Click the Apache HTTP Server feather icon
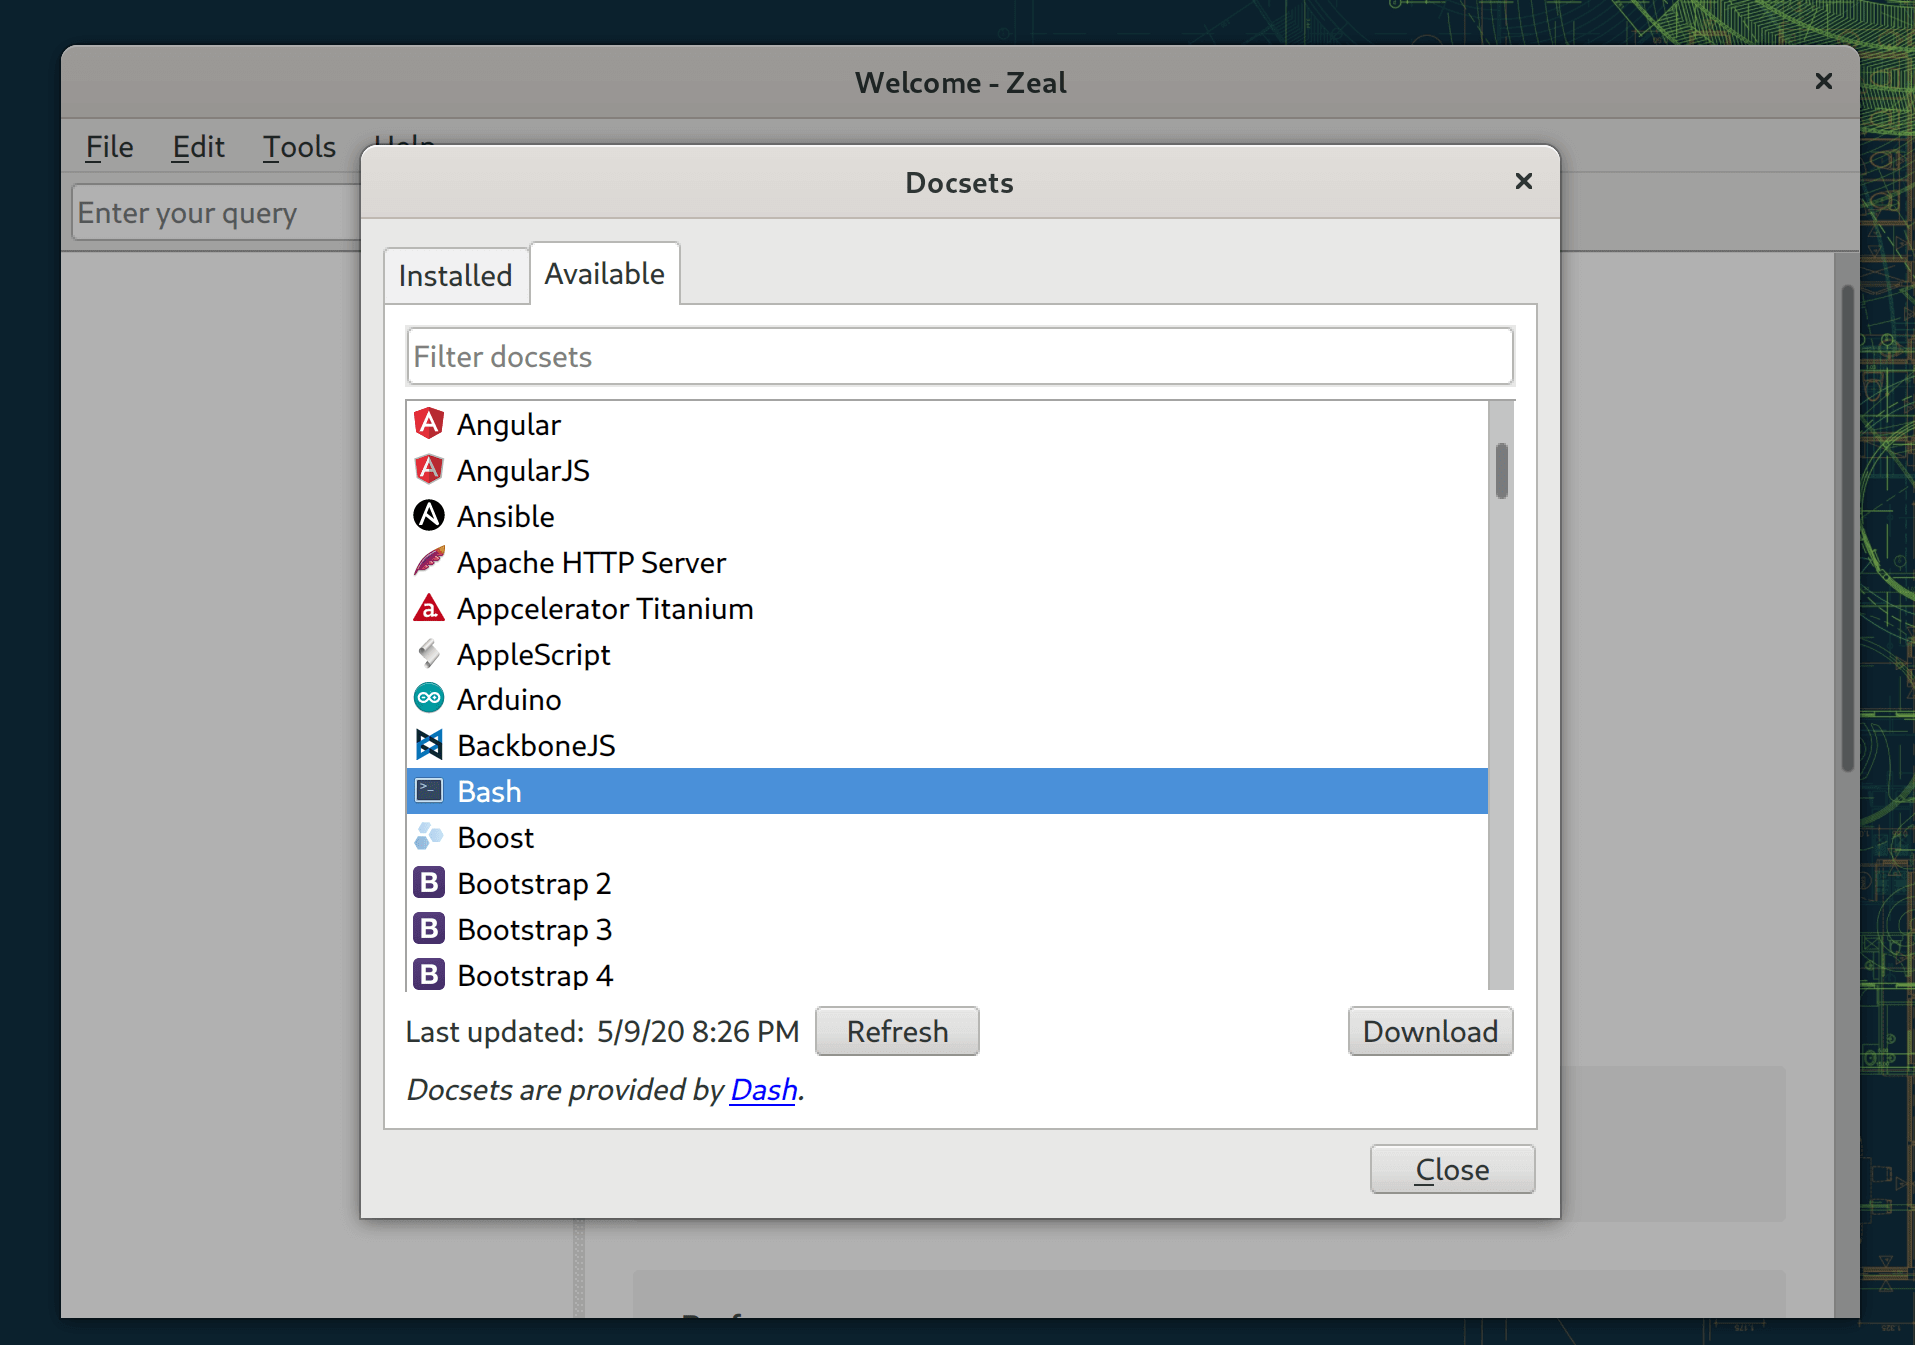 coord(429,562)
